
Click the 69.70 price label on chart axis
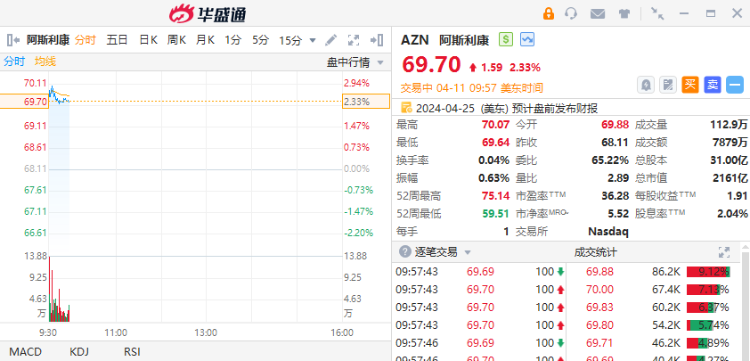coord(24,101)
